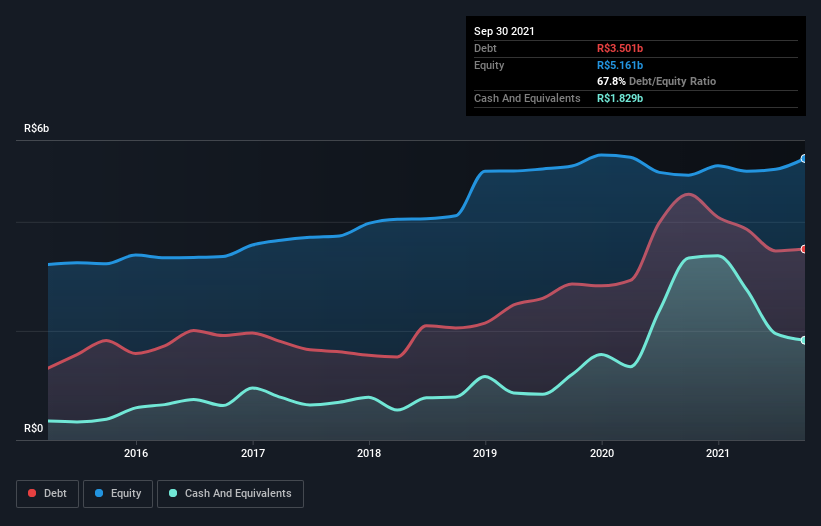
Task: Select the 2020 x-axis label
Action: pos(602,453)
